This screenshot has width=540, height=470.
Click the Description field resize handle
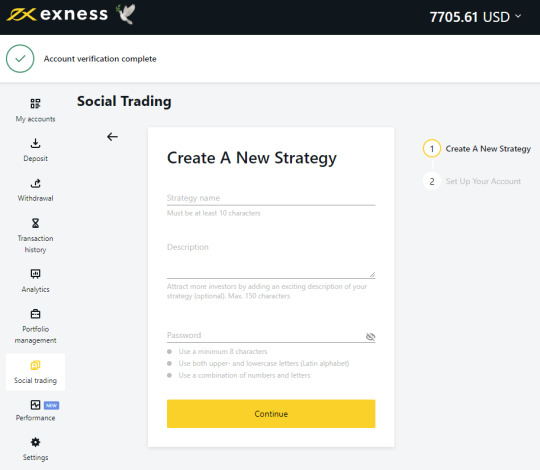372,274
